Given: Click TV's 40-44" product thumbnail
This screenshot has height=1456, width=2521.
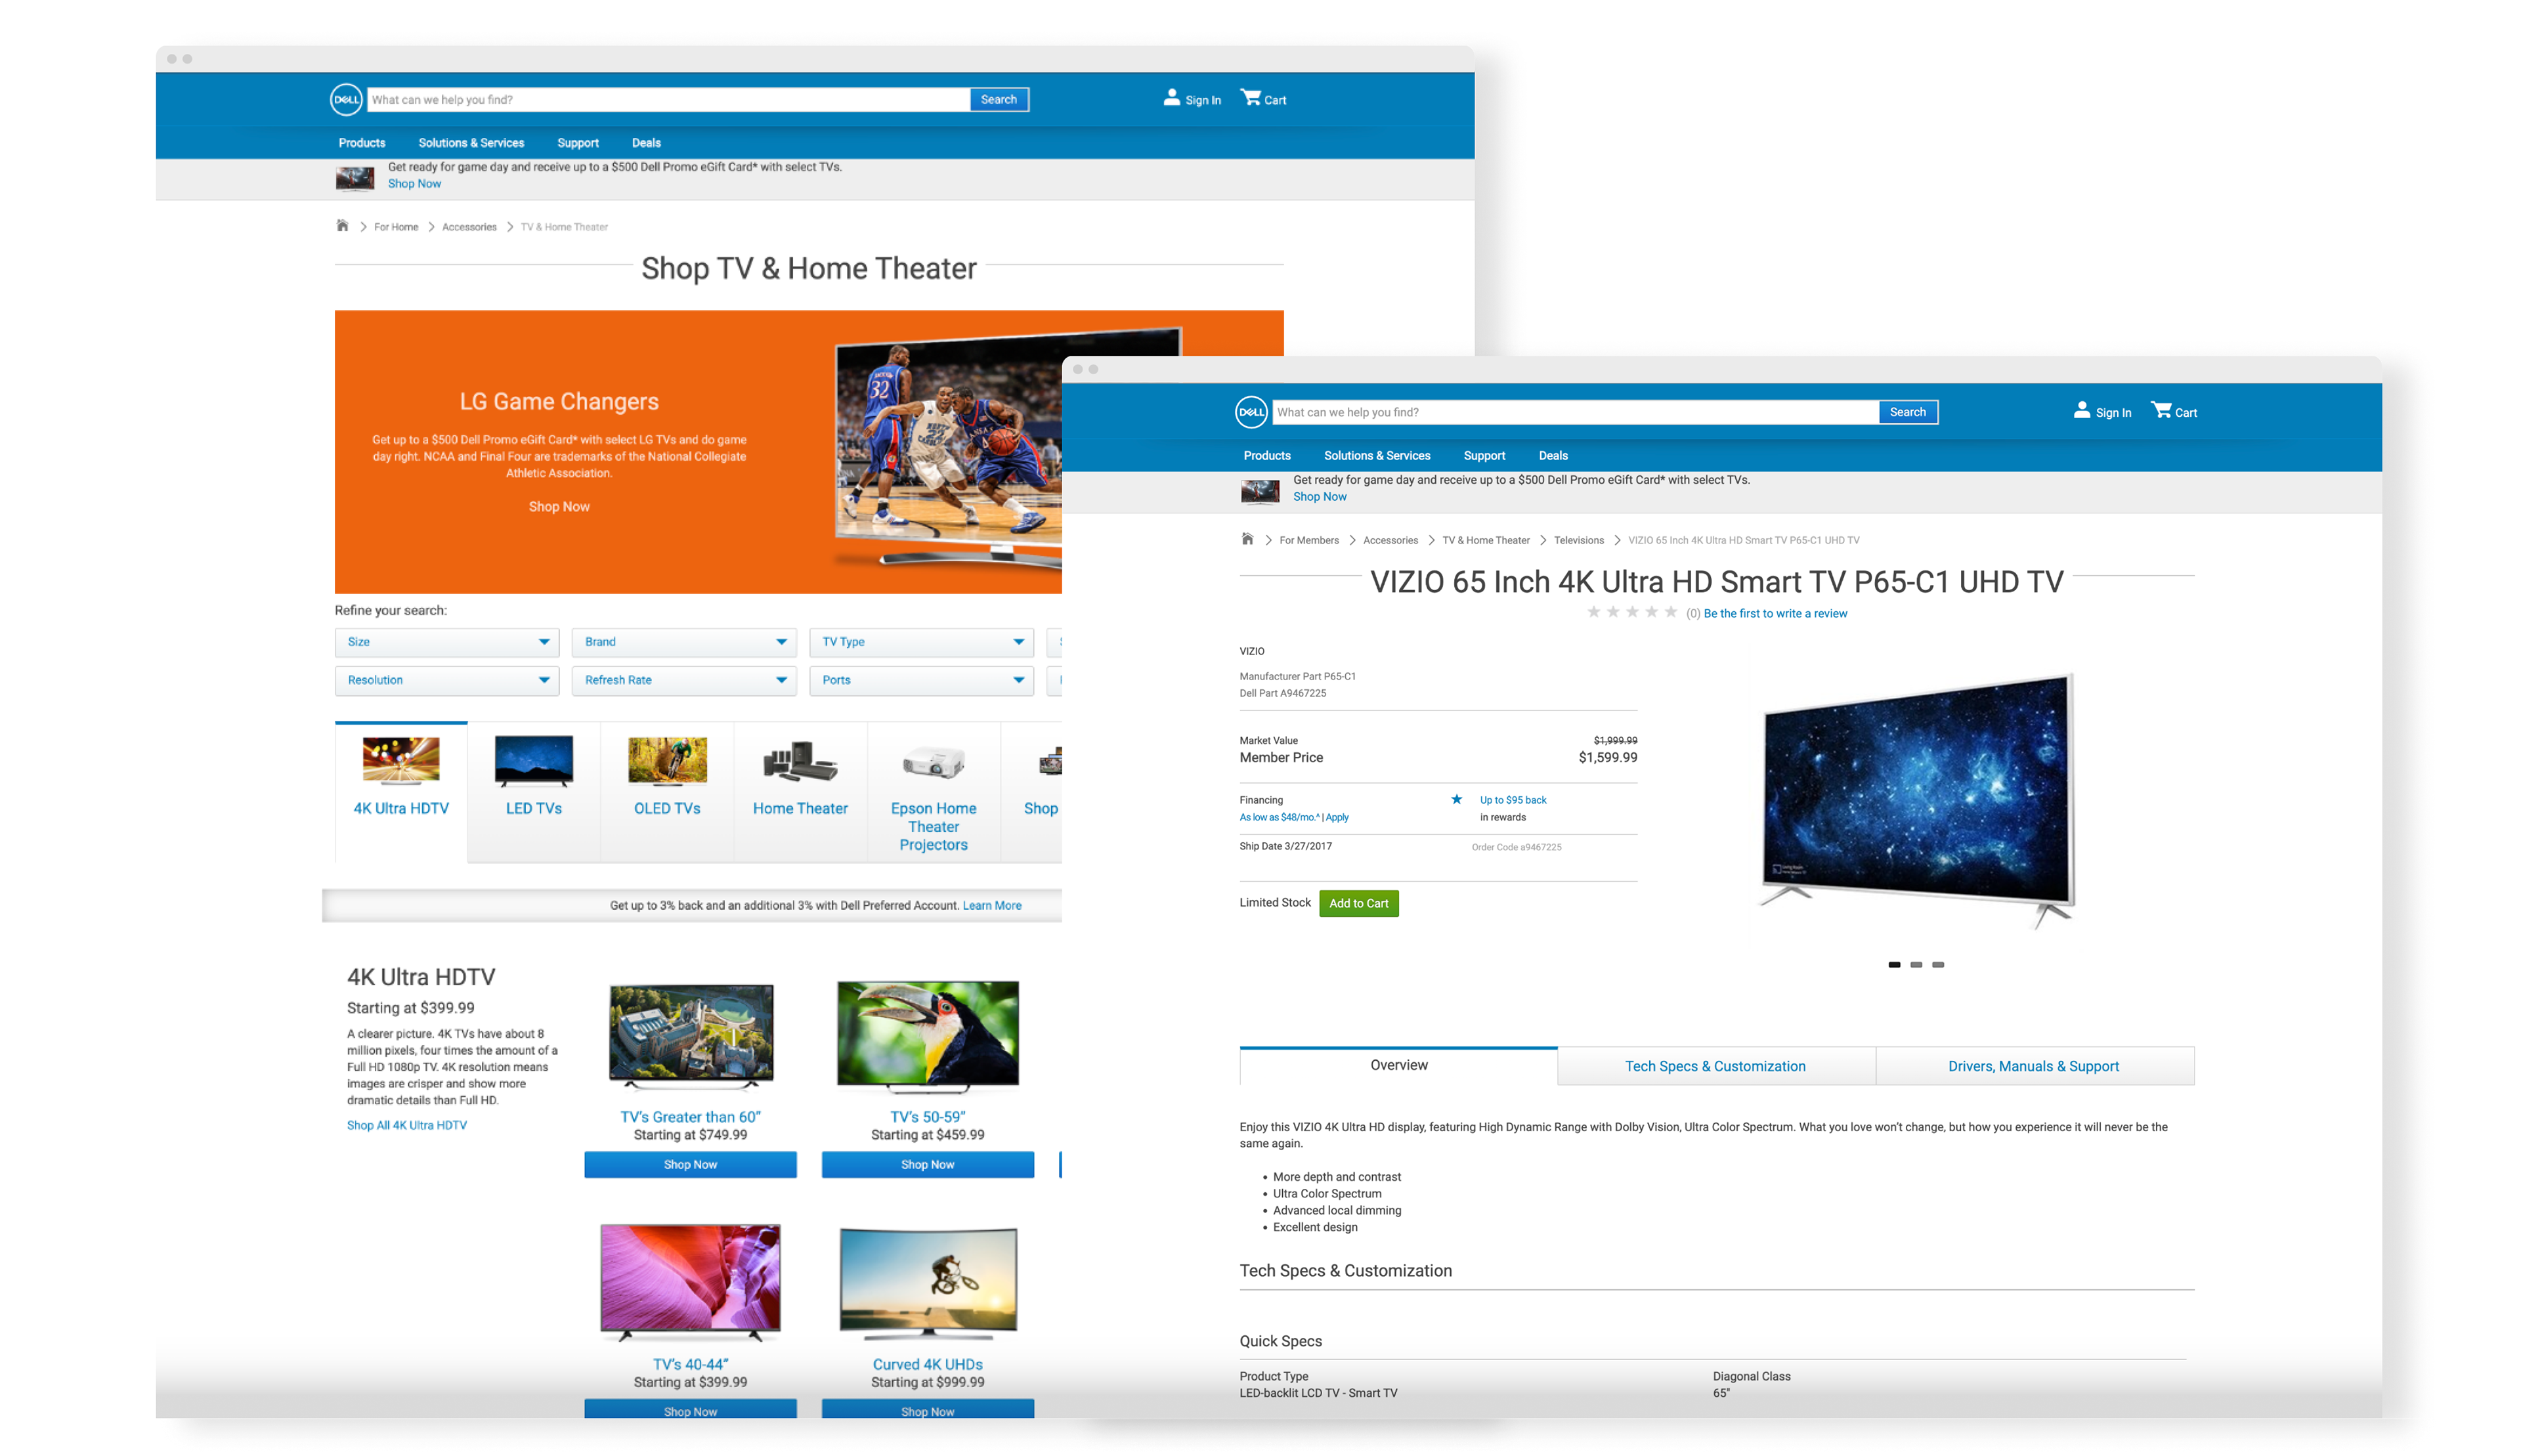Looking at the screenshot, I should [690, 1282].
